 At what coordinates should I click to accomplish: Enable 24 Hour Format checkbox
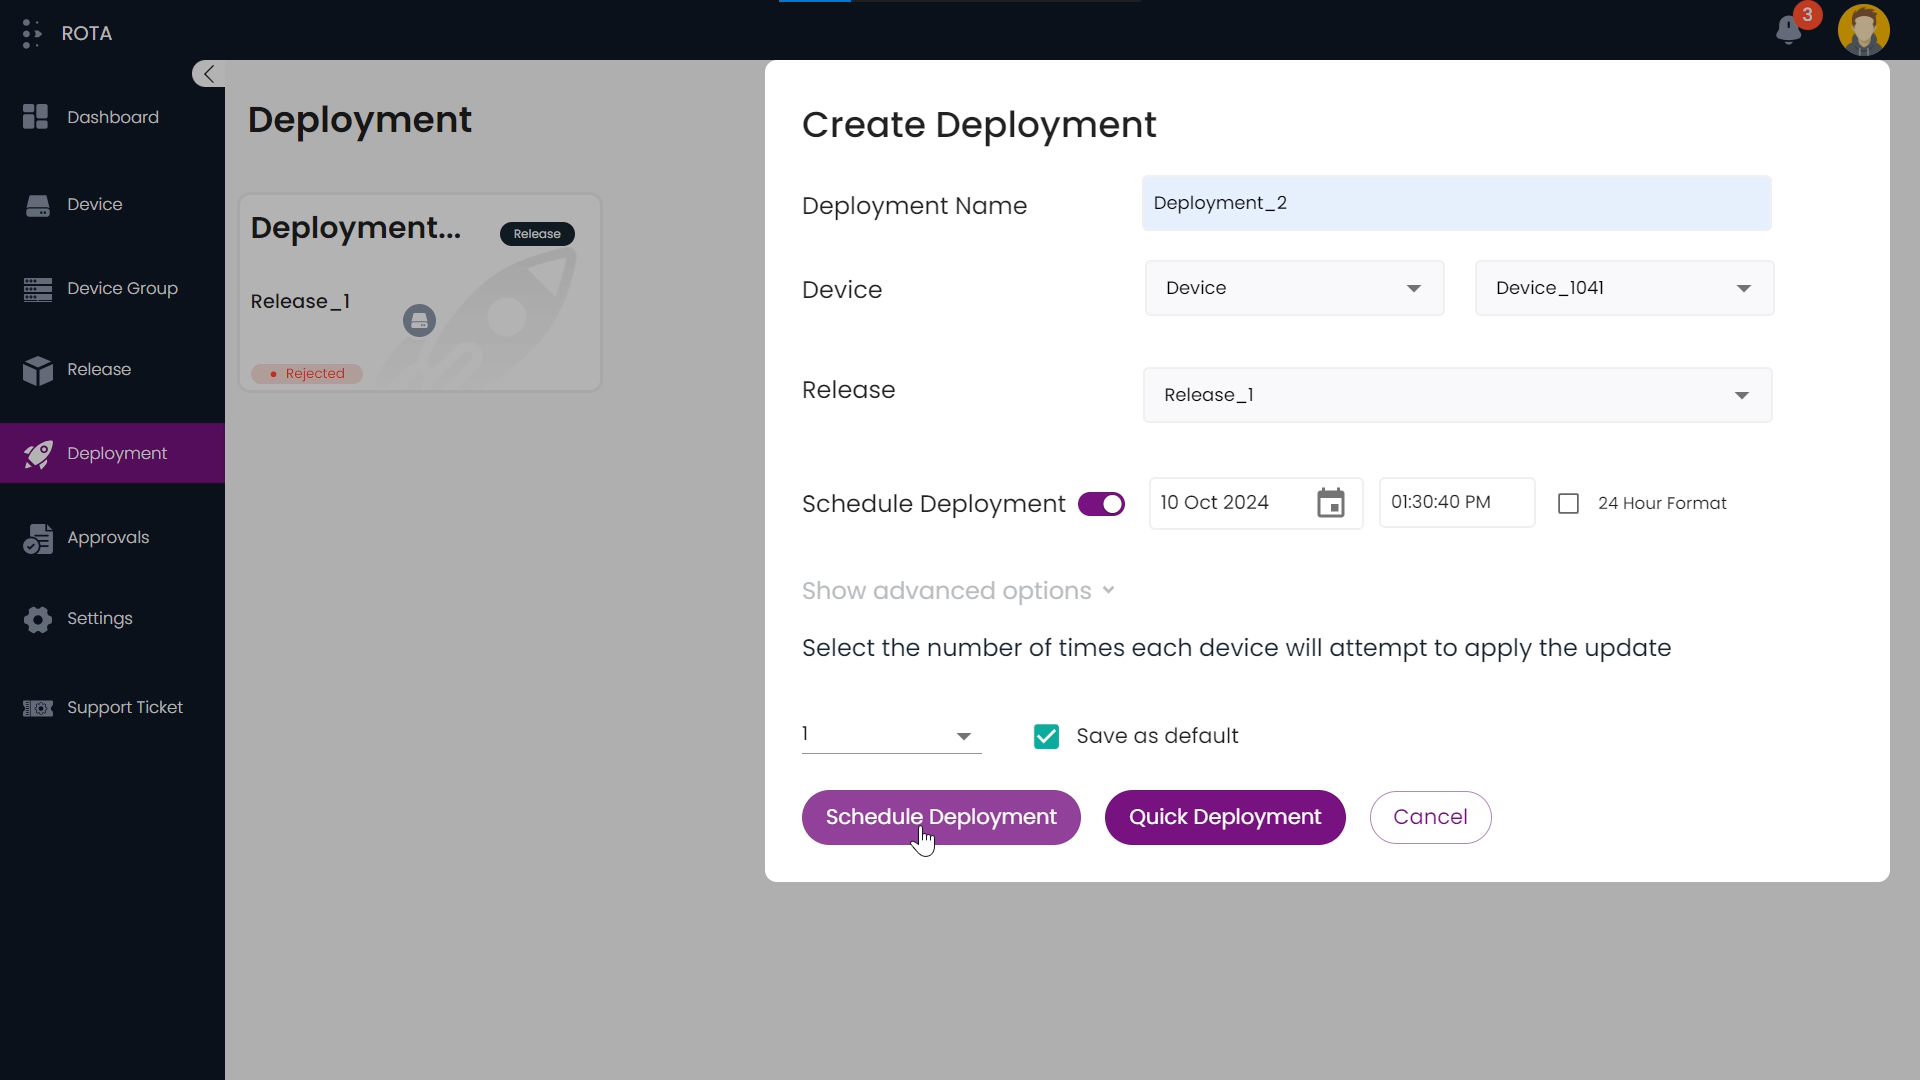point(1567,503)
